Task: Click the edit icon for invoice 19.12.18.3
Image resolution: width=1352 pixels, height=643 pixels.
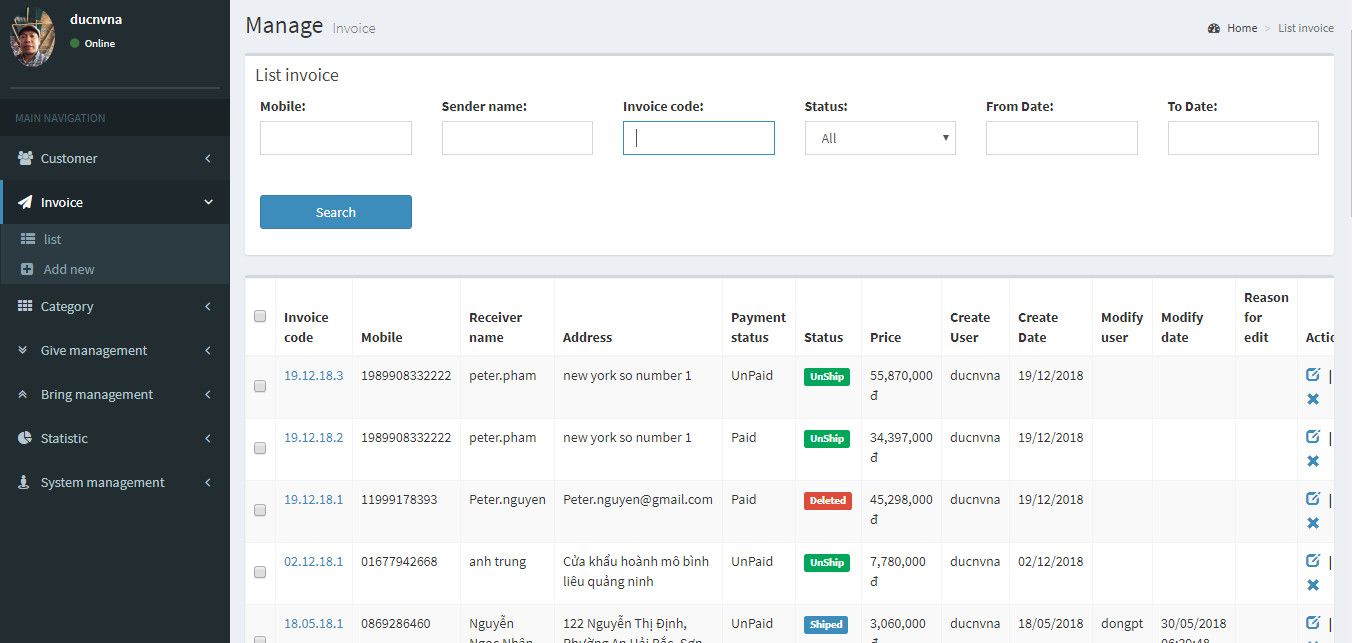Action: click(1312, 375)
